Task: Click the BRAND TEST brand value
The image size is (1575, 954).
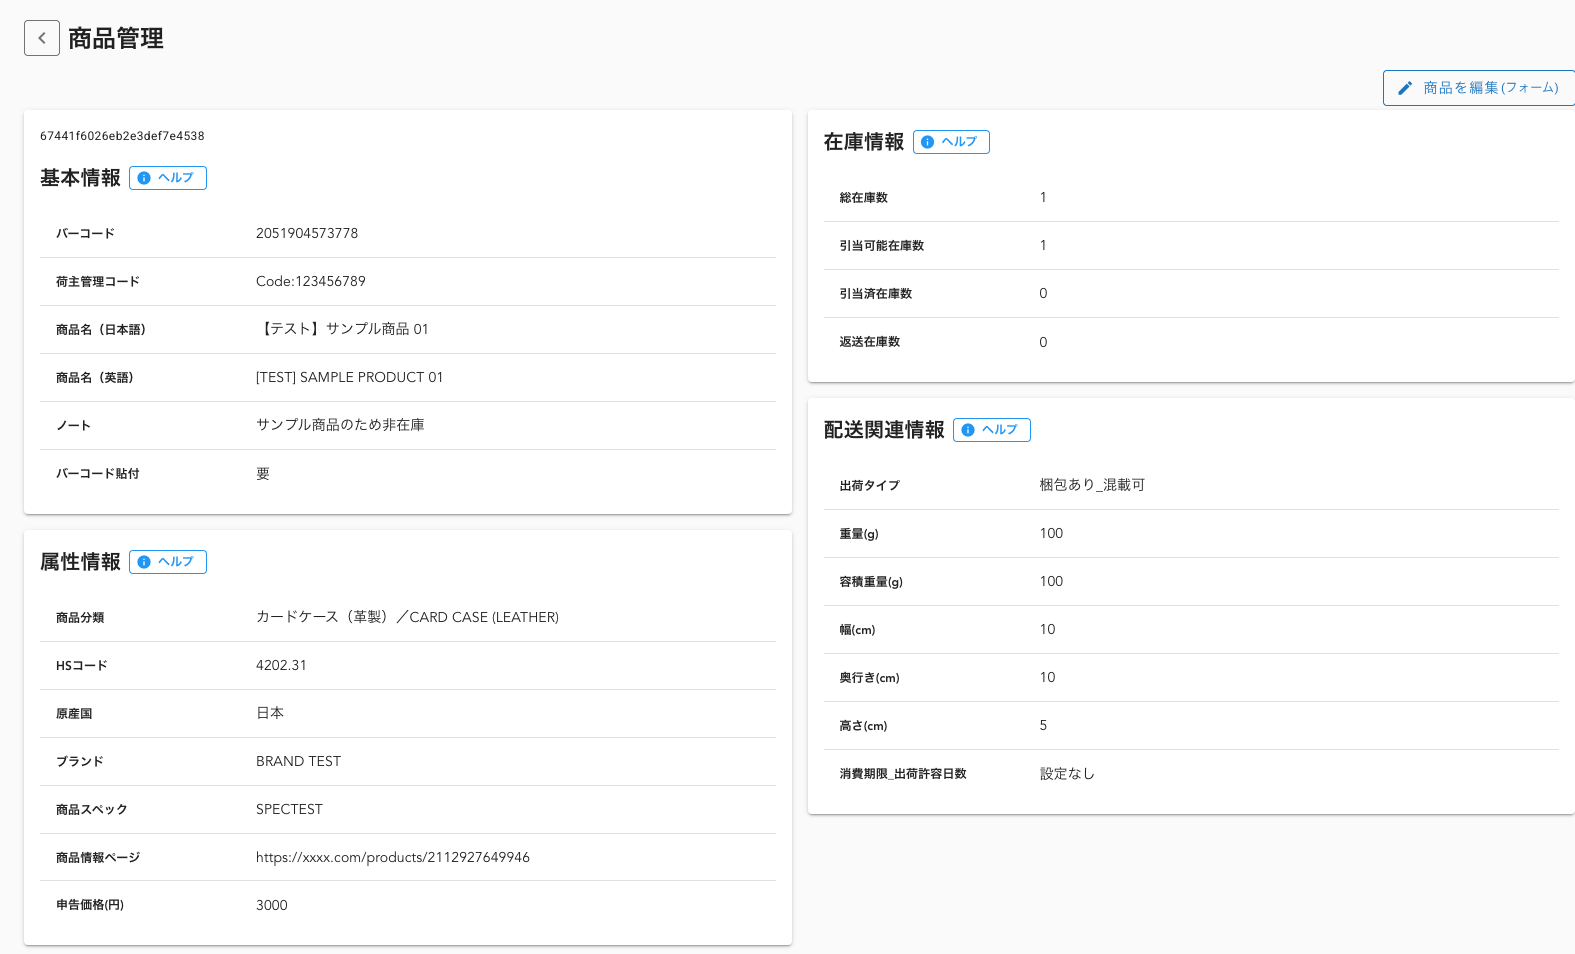Action: pos(298,761)
